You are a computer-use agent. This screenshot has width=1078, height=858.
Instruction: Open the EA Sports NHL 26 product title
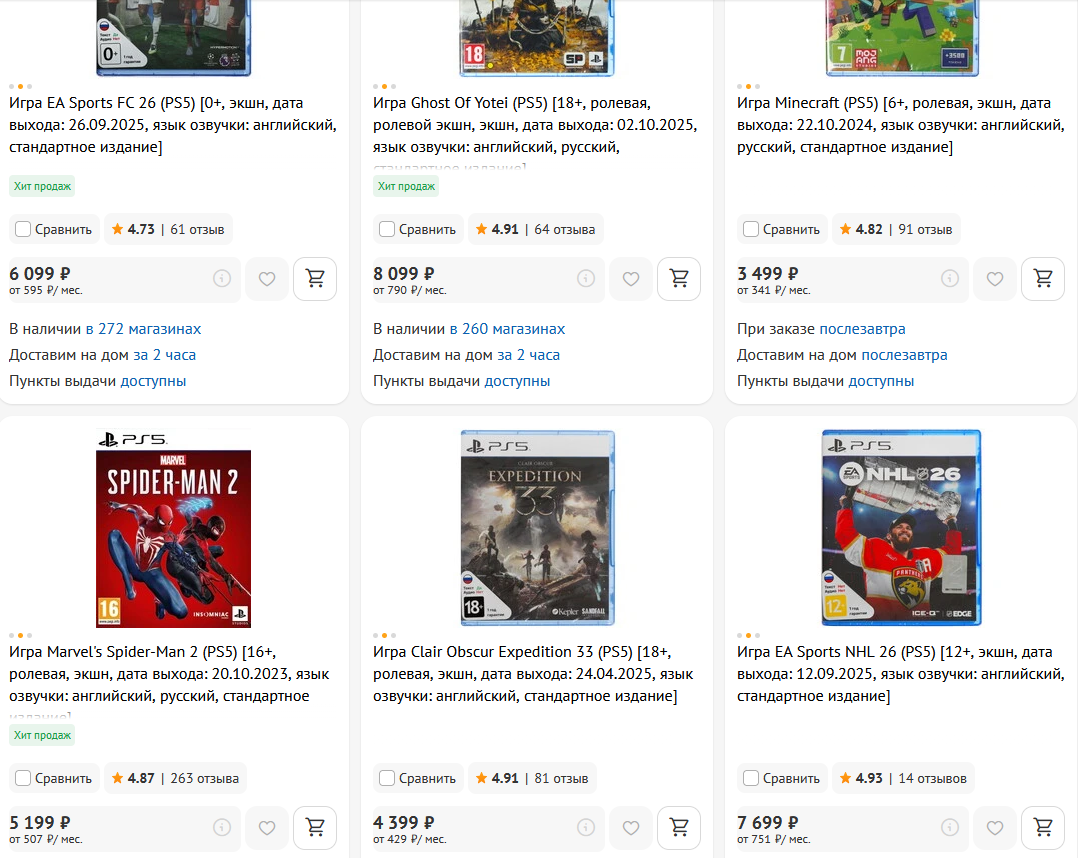[901, 674]
